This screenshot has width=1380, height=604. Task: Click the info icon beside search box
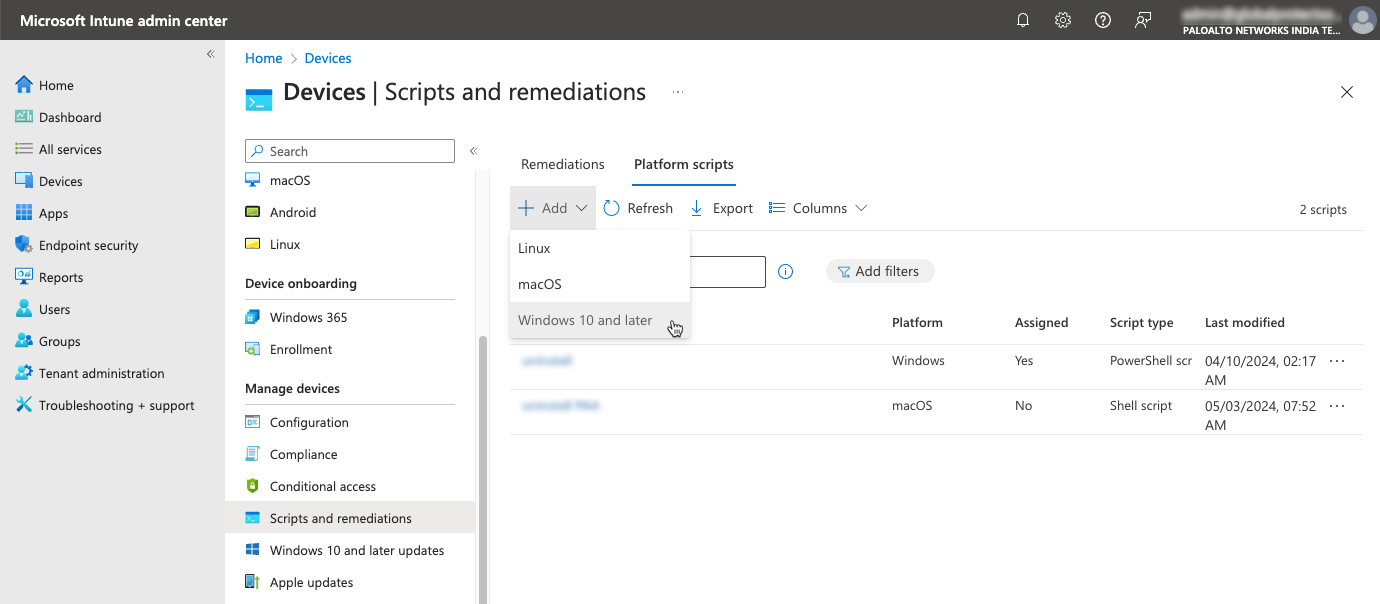(x=785, y=271)
